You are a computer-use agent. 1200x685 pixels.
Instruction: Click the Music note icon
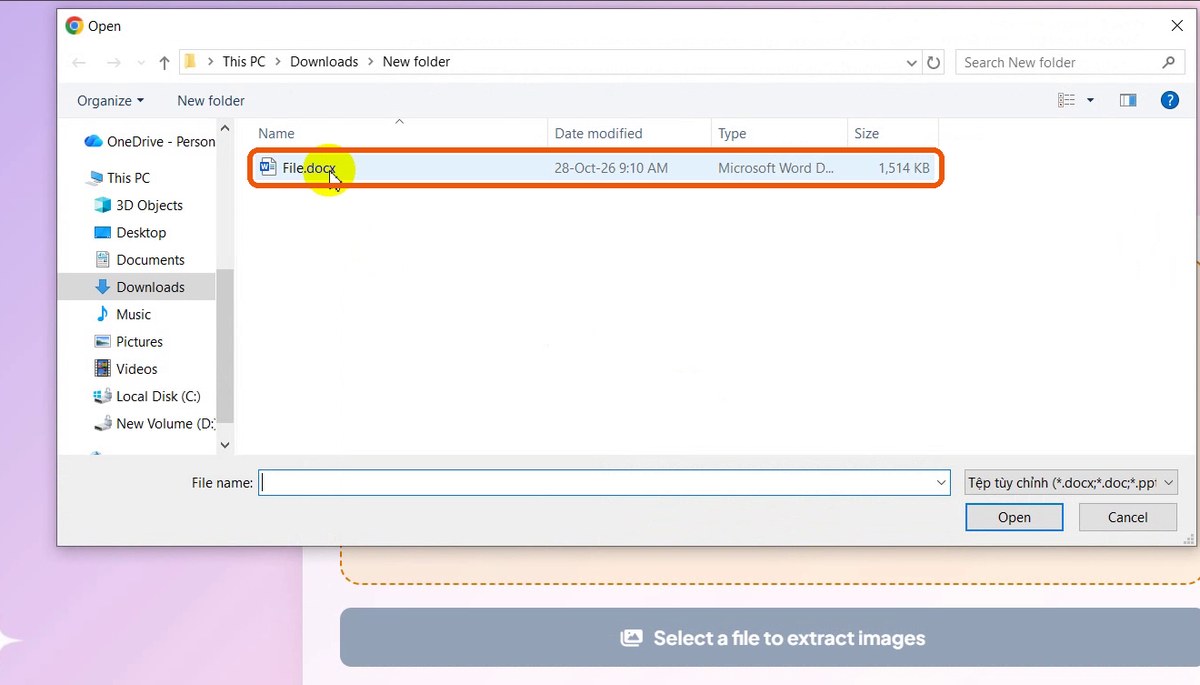pos(102,314)
